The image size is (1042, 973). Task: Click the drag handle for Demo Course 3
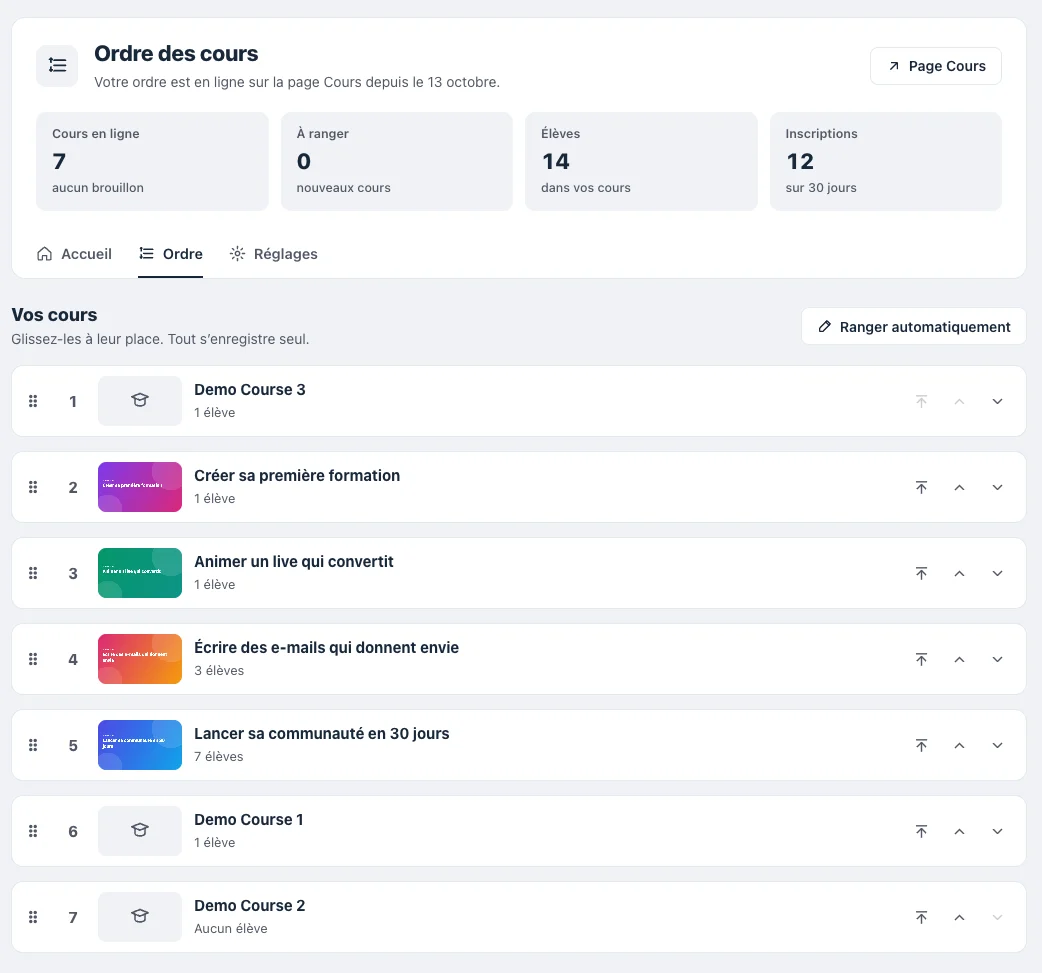click(x=33, y=401)
